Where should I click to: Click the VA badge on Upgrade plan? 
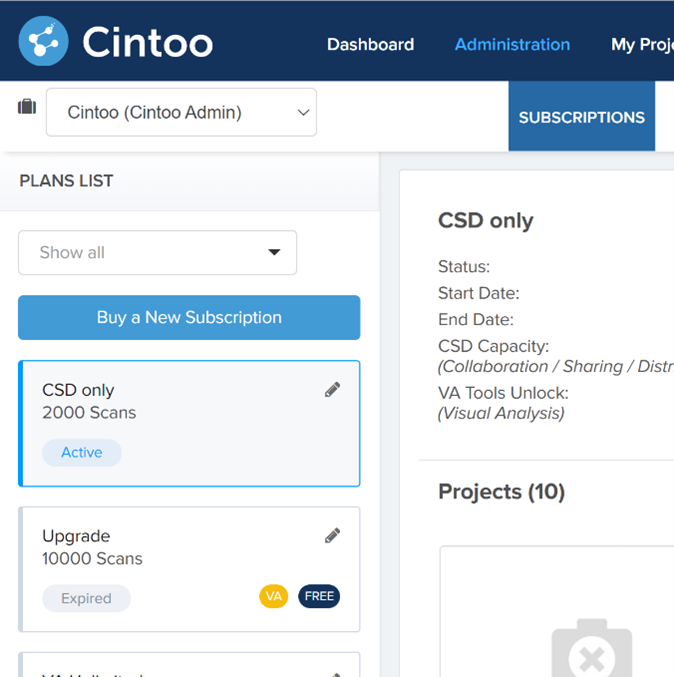tap(273, 596)
